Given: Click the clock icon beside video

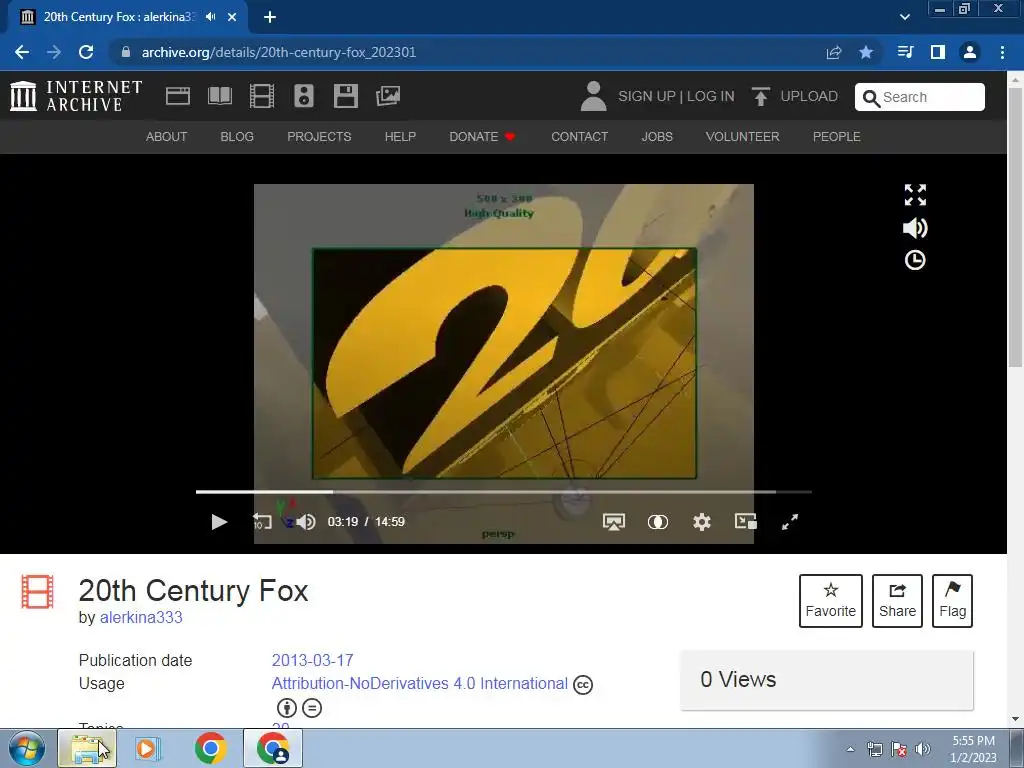Looking at the screenshot, I should pyautogui.click(x=915, y=260).
